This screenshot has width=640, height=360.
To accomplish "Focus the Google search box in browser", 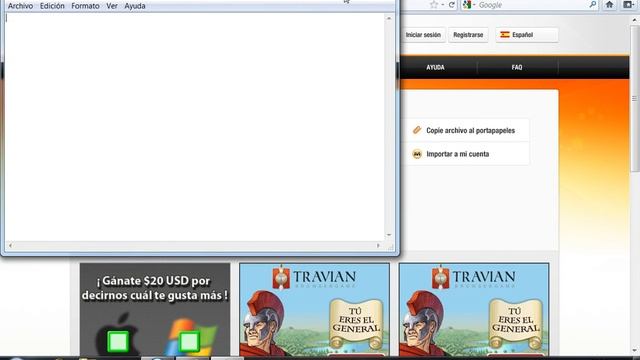I will coord(533,5).
